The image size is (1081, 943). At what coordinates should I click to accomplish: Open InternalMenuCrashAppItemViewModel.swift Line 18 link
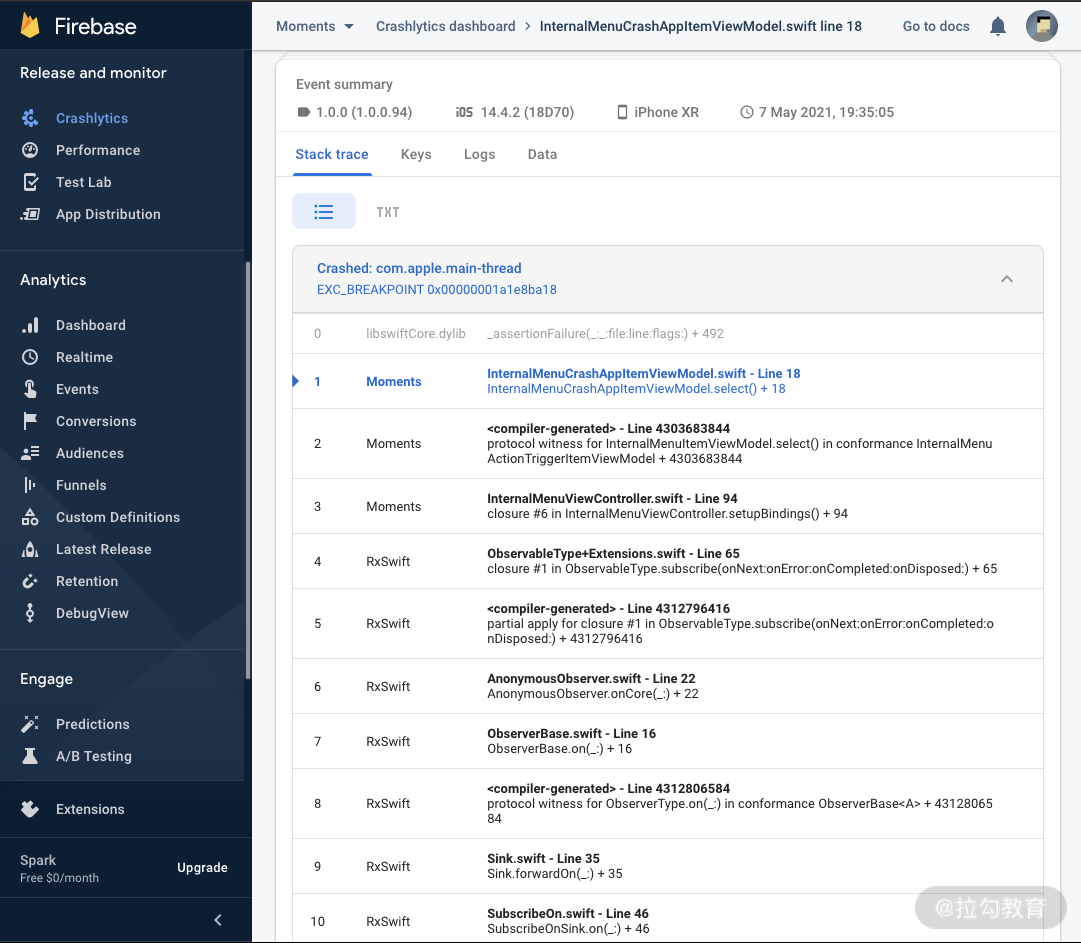(643, 374)
